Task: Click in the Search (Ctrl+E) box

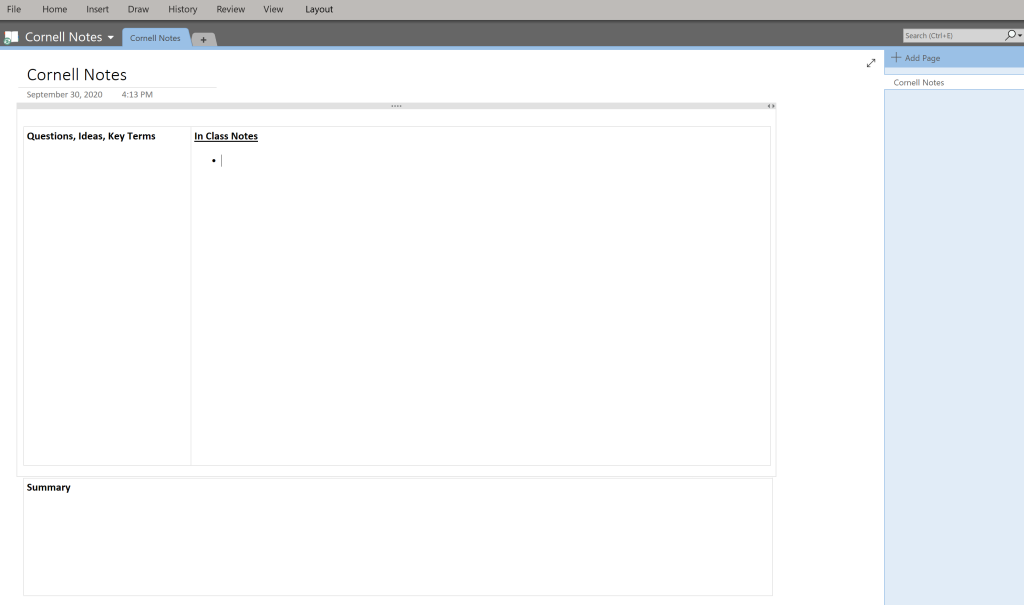Action: tap(953, 35)
